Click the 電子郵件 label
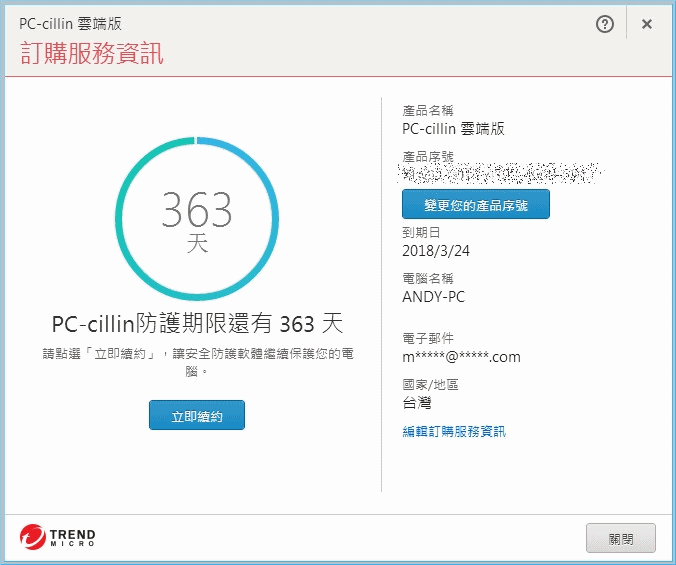 (428, 339)
